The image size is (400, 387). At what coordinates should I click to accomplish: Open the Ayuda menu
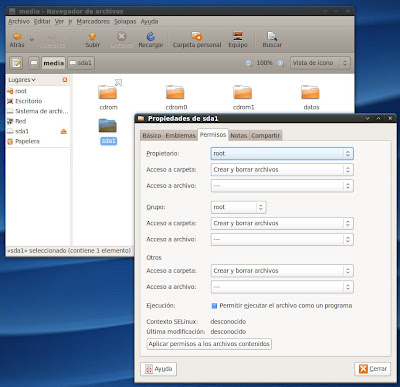coord(149,21)
